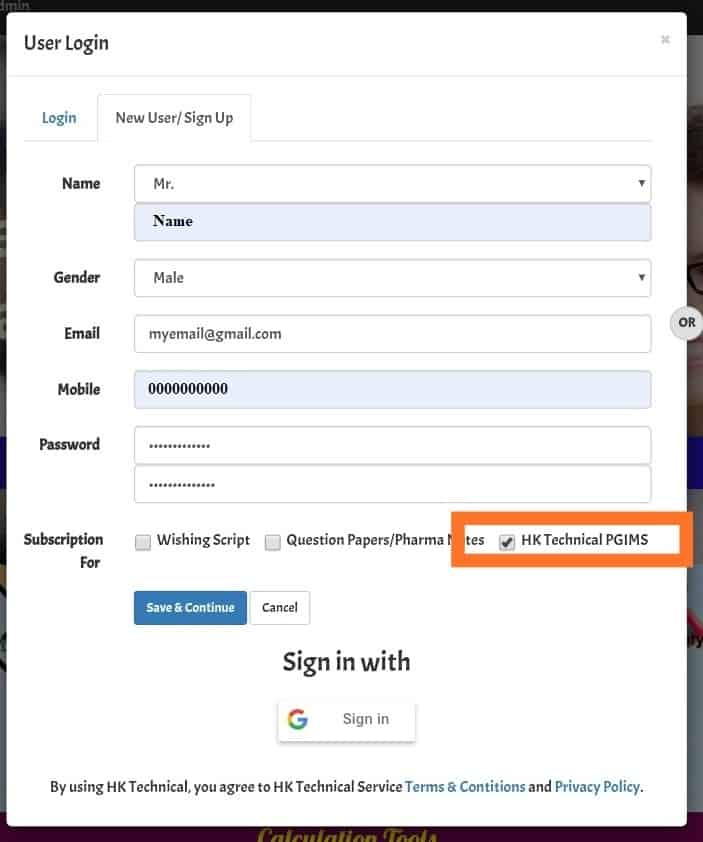The width and height of the screenshot is (703, 842).
Task: Sign in with the Google button
Action: point(346,719)
